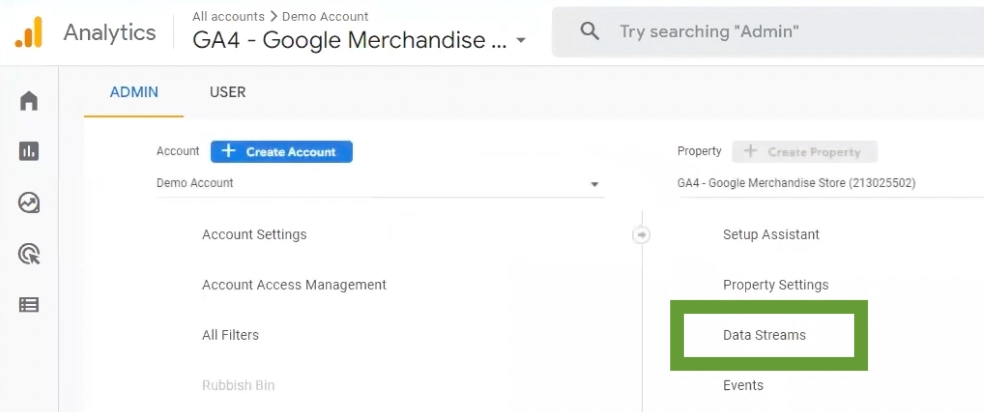984x412 pixels.
Task: Open the Events entry
Action: point(743,385)
